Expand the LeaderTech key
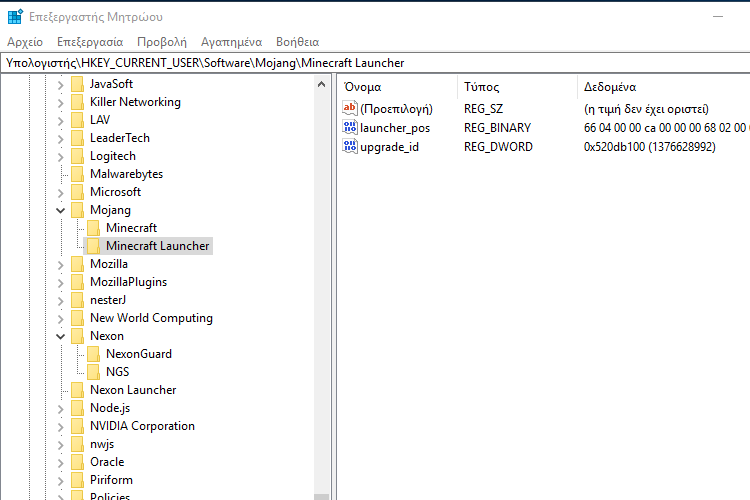The image size is (750, 500). pos(60,139)
